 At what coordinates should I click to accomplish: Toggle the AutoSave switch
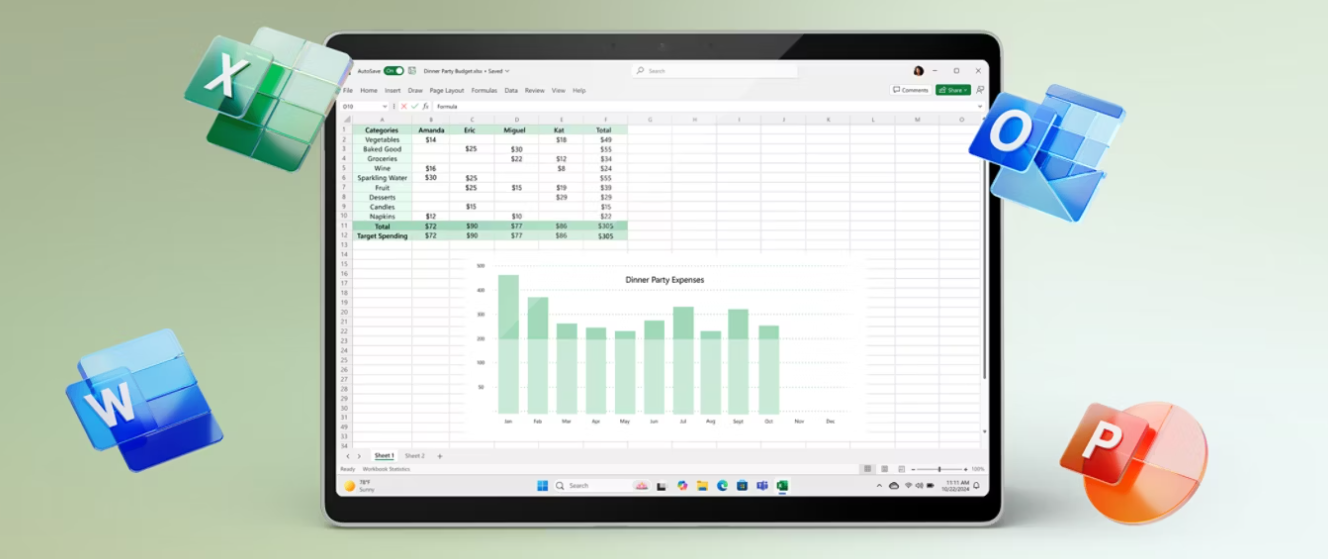point(394,71)
